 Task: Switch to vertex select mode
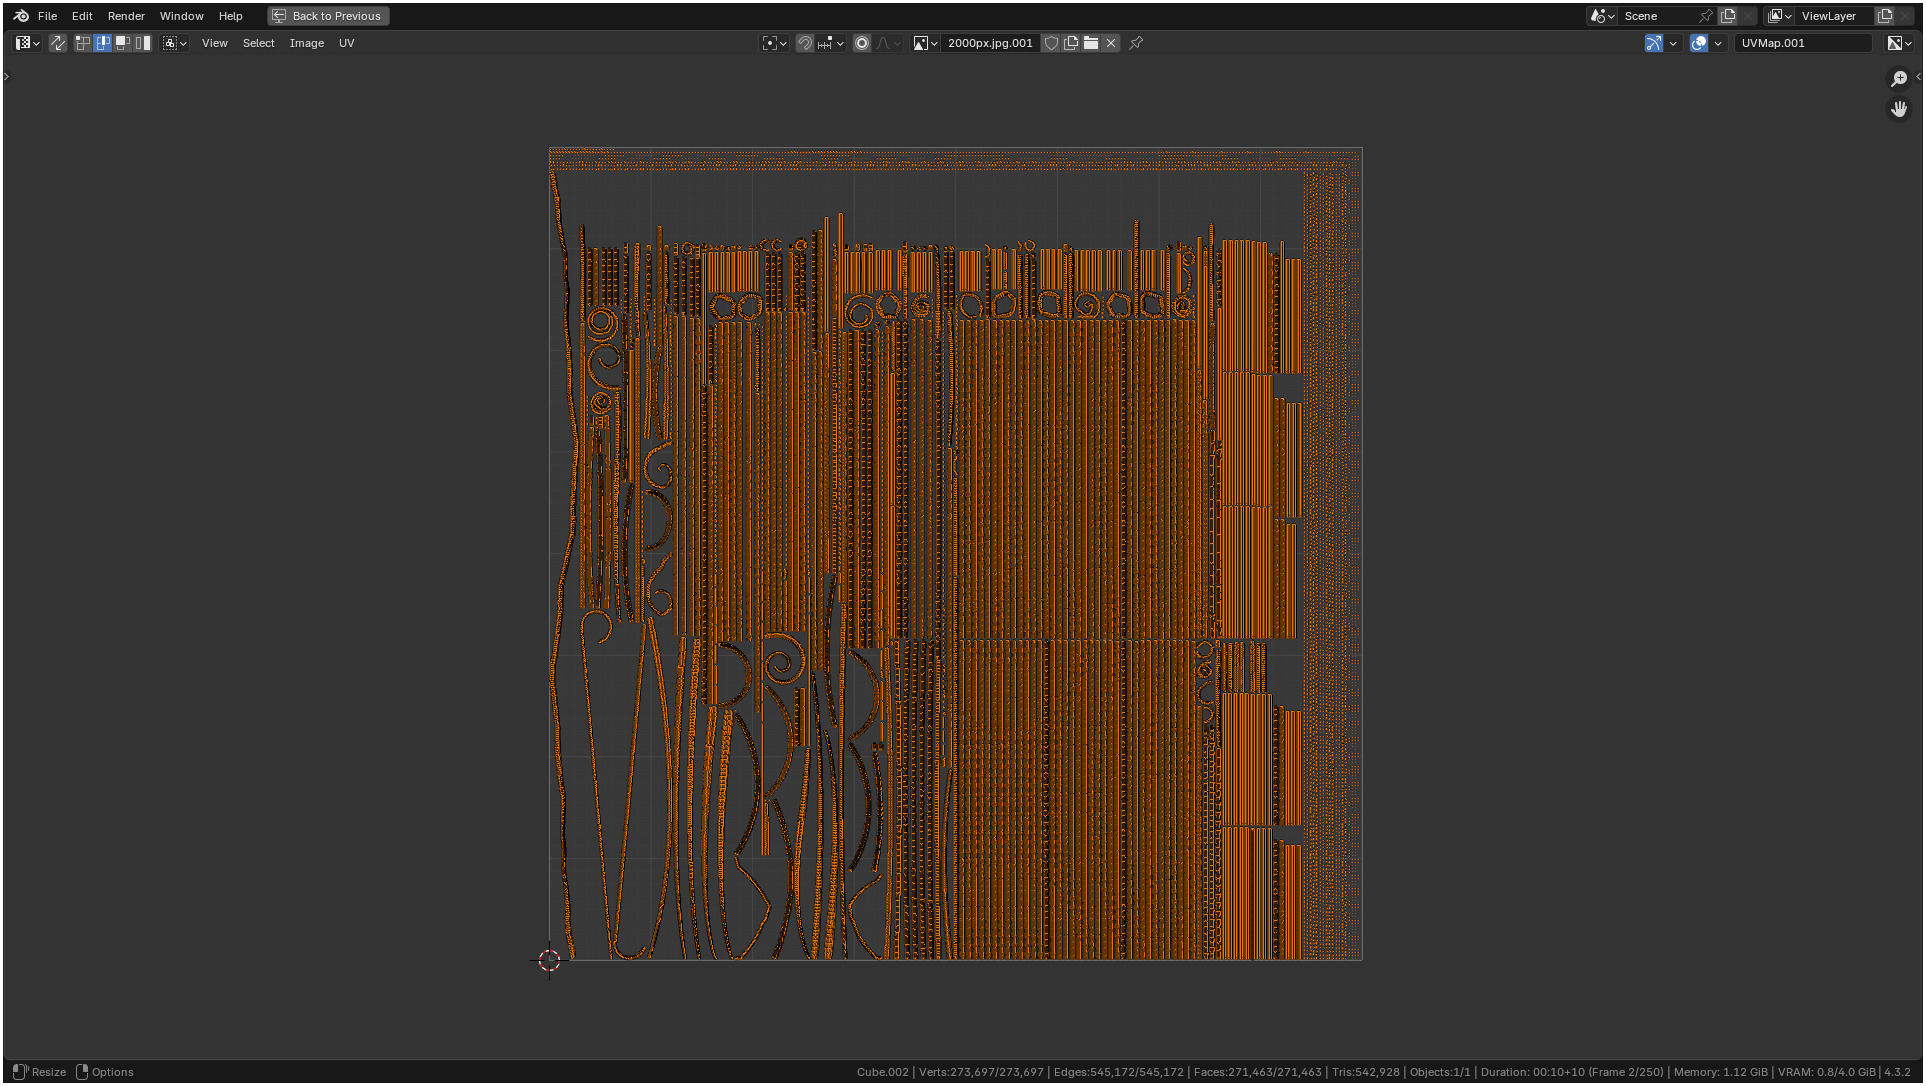83,43
